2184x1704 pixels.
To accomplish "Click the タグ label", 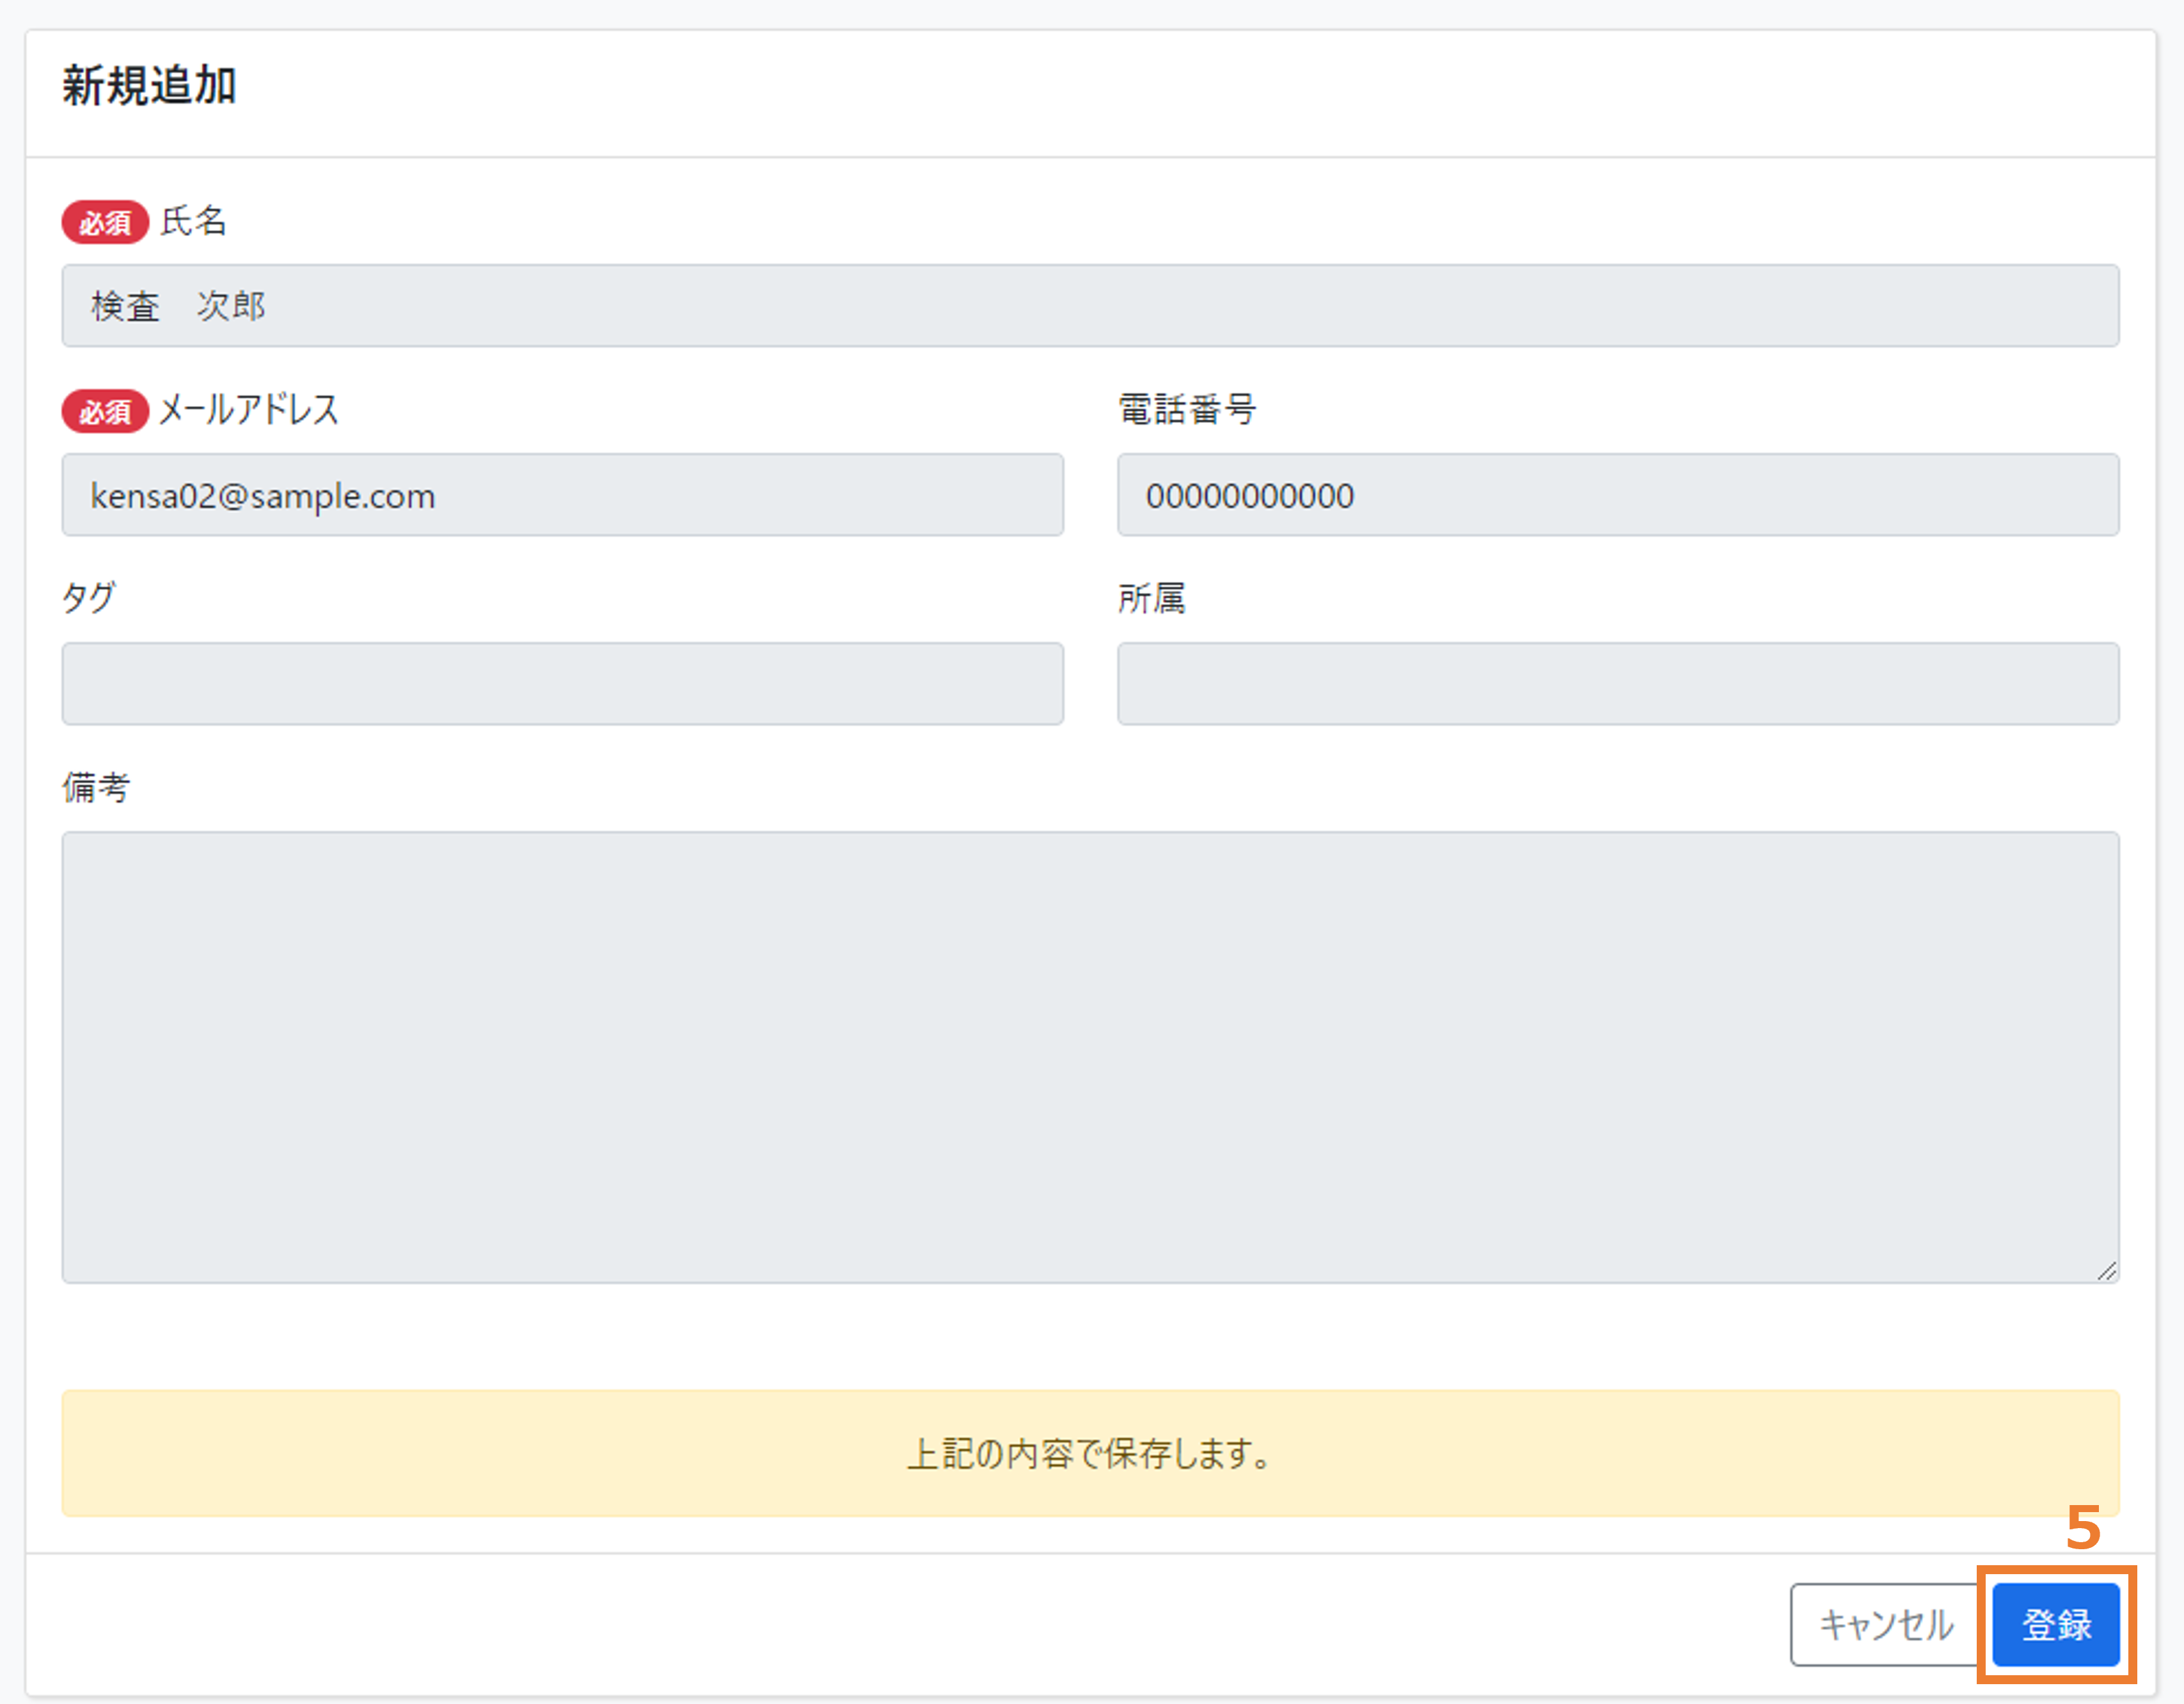I will click(89, 598).
